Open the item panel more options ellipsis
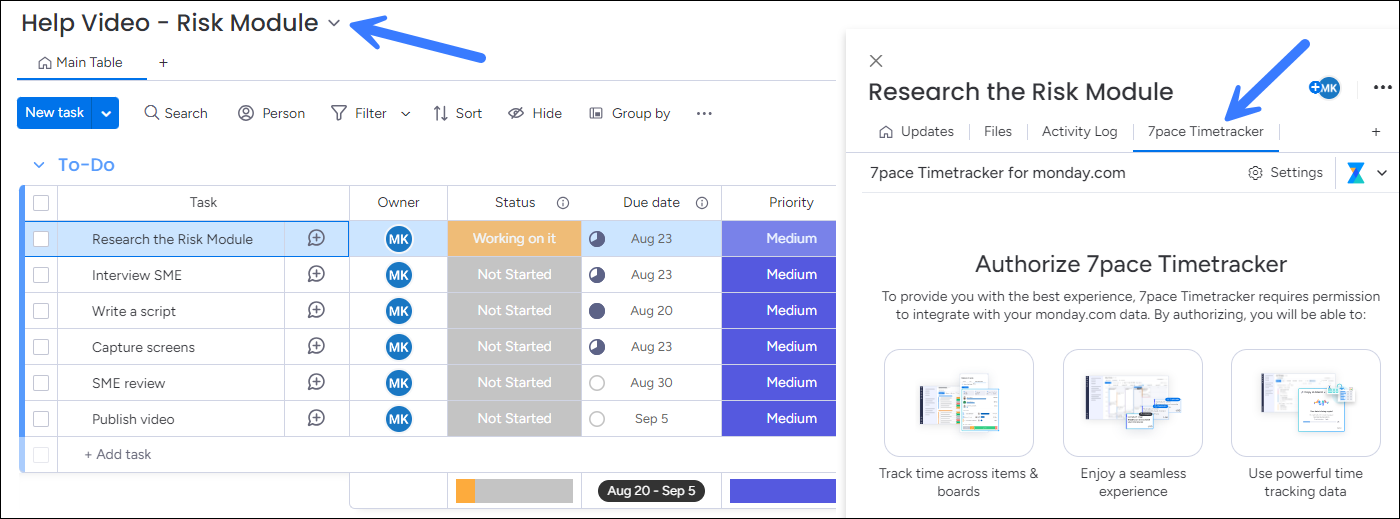This screenshot has height=519, width=1400. click(x=1382, y=88)
